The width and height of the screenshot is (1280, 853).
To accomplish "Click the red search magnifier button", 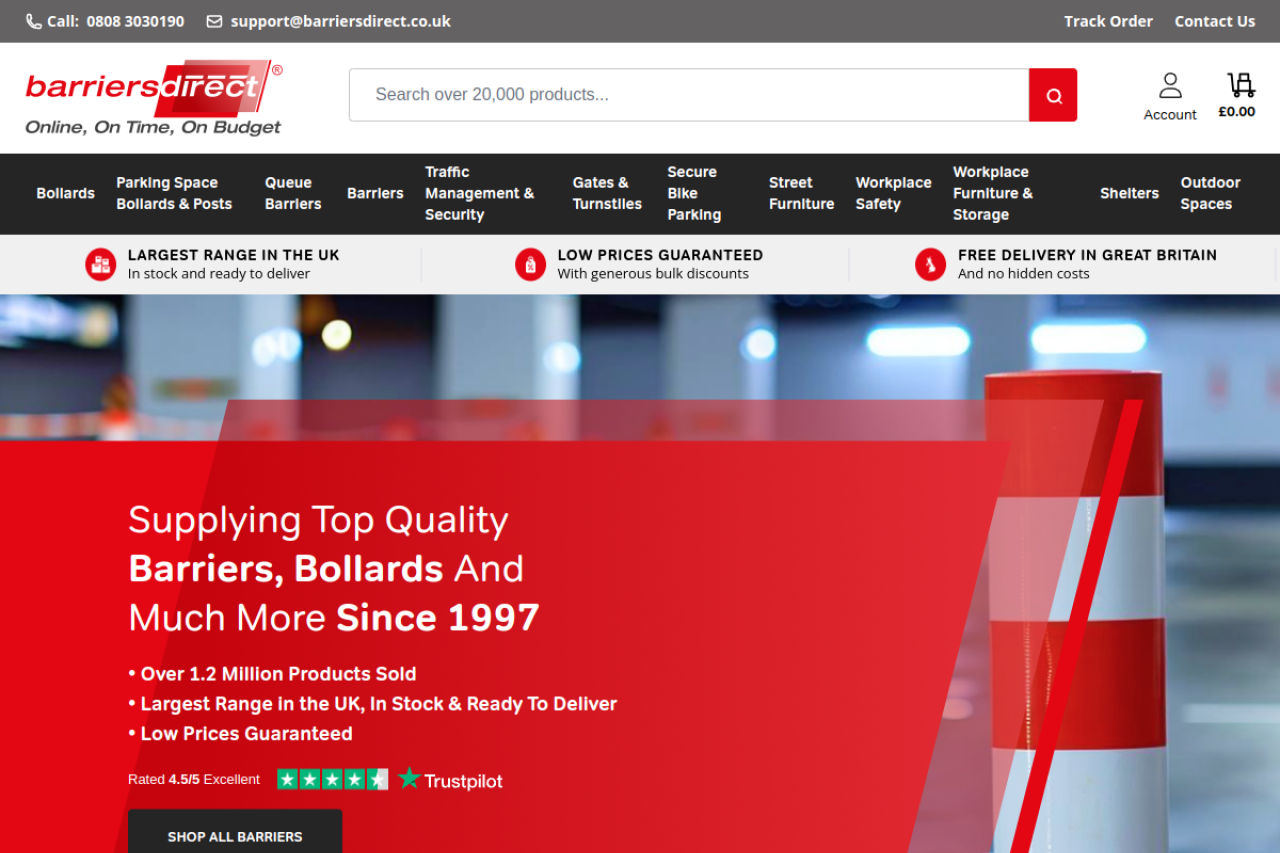I will [1053, 95].
